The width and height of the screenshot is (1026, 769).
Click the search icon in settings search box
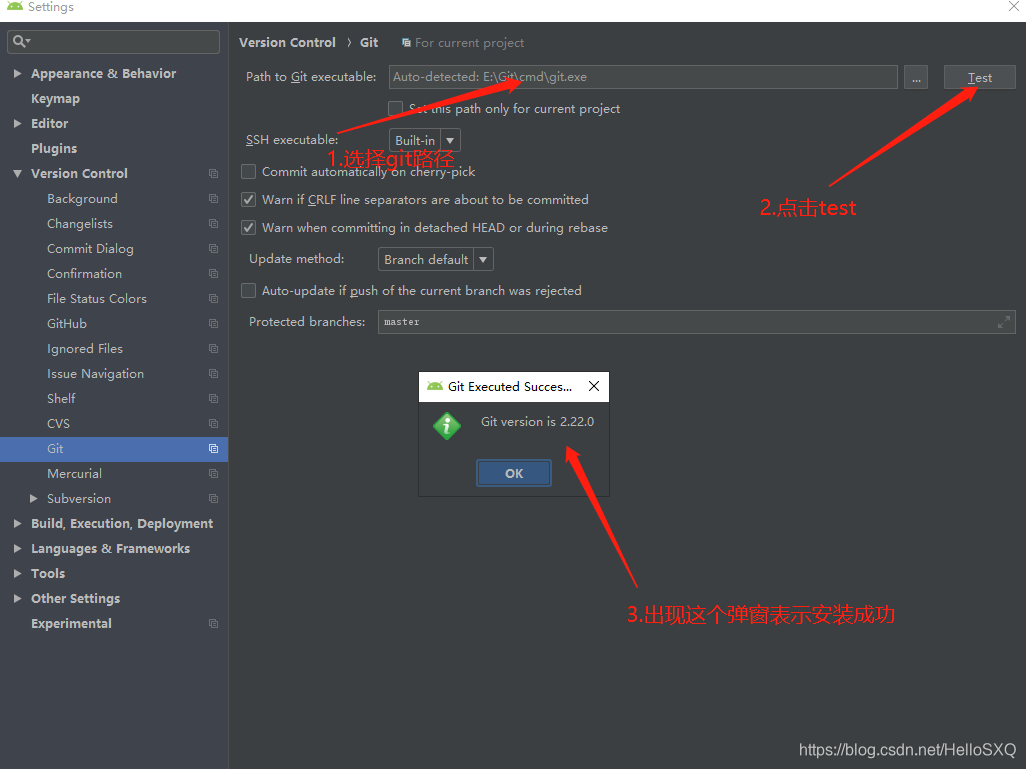click(x=20, y=42)
